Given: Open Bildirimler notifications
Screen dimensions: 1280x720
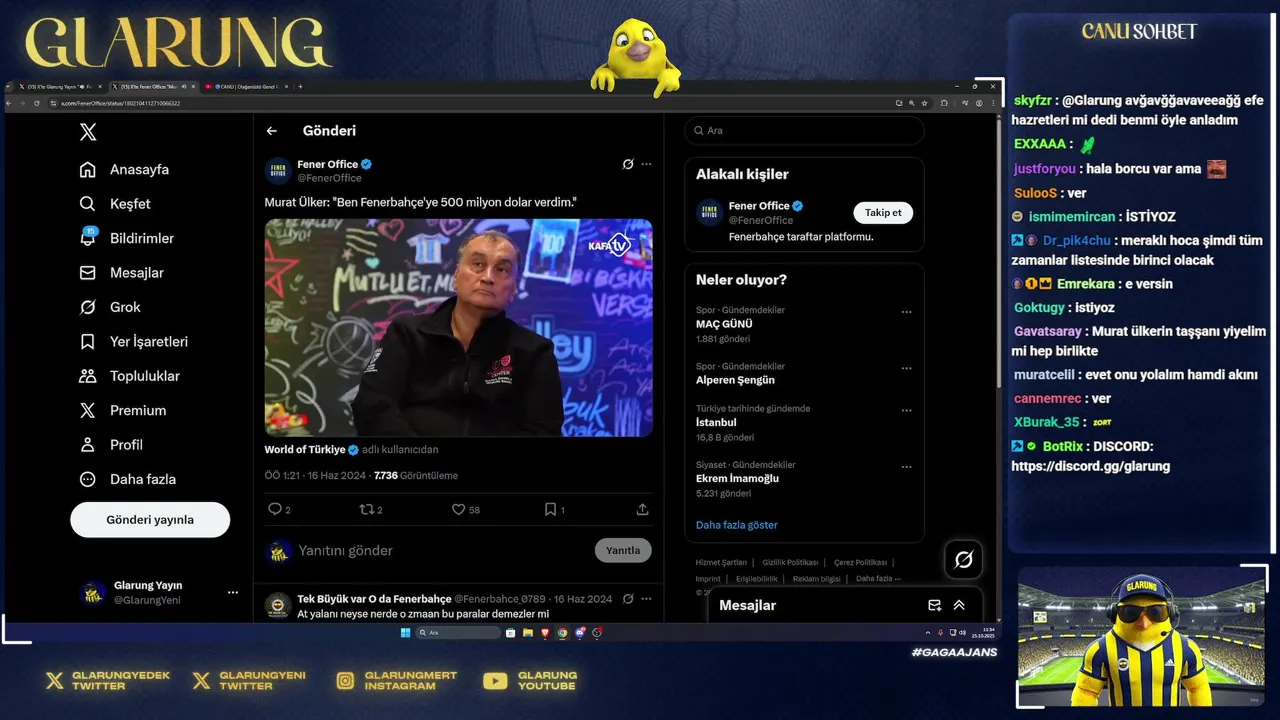Looking at the screenshot, I should 127,238.
